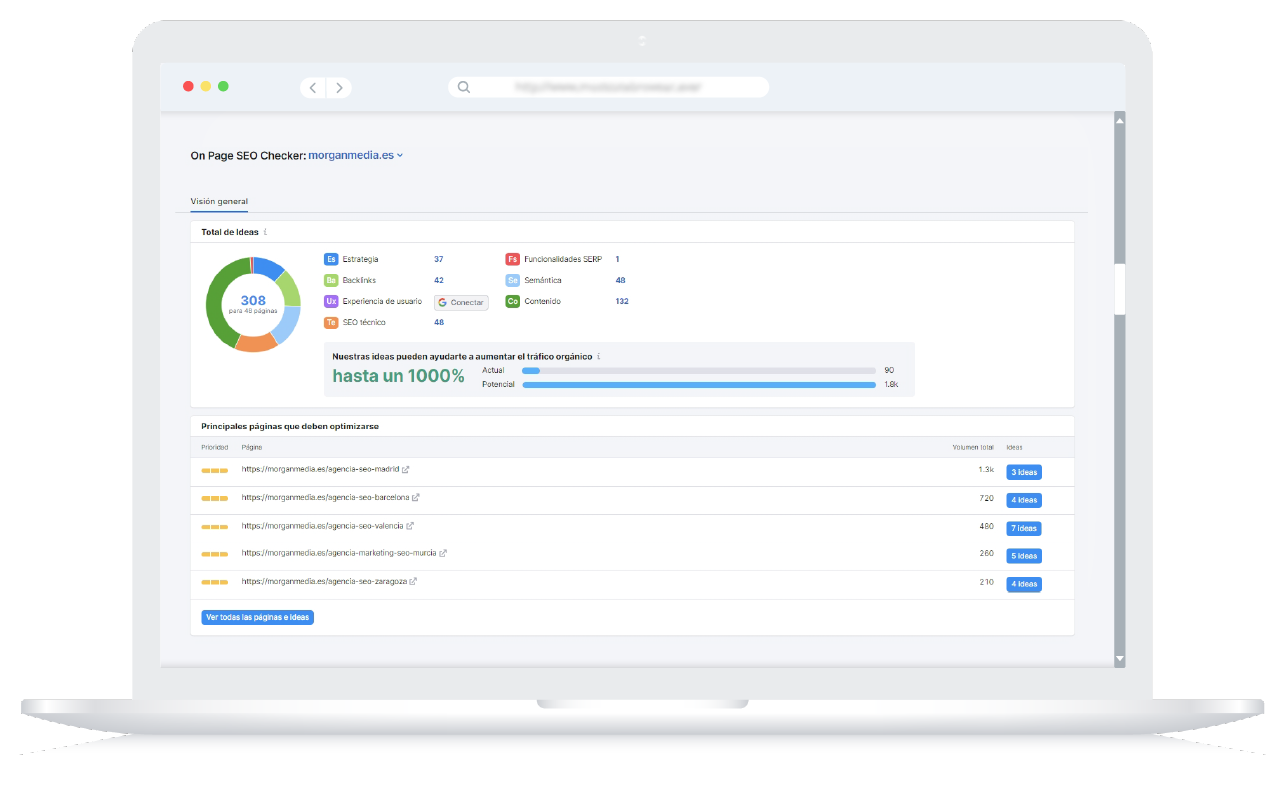The height and width of the screenshot is (791, 1281).
Task: Click the Co Contenido badge icon
Action: 513,301
